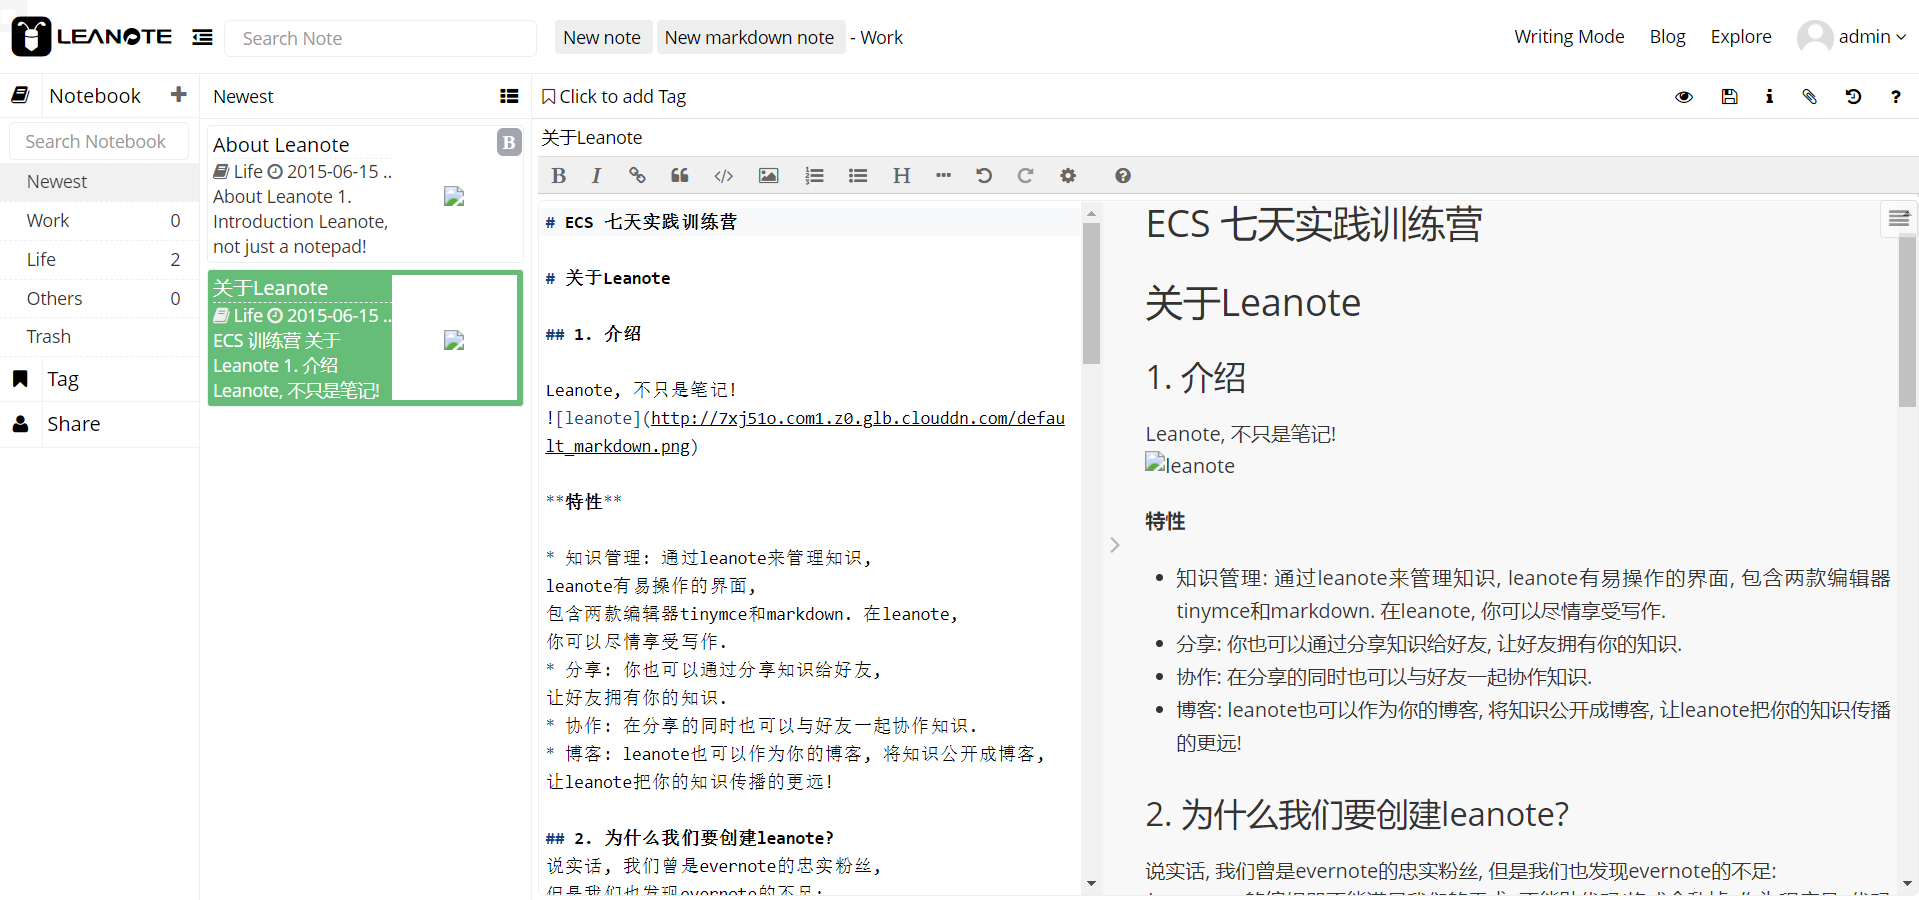Open note info icon
The width and height of the screenshot is (1919, 900).
pos(1769,97)
